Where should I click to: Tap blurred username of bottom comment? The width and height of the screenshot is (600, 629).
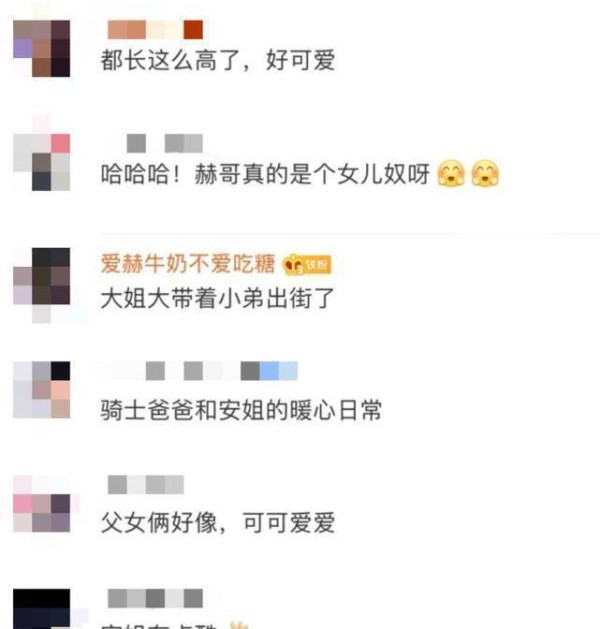pos(155,599)
